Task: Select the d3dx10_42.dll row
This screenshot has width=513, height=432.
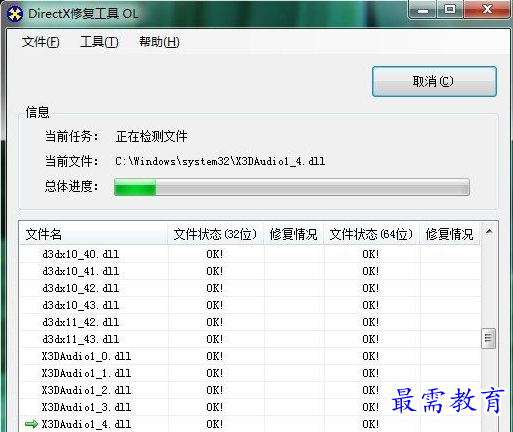Action: 250,288
